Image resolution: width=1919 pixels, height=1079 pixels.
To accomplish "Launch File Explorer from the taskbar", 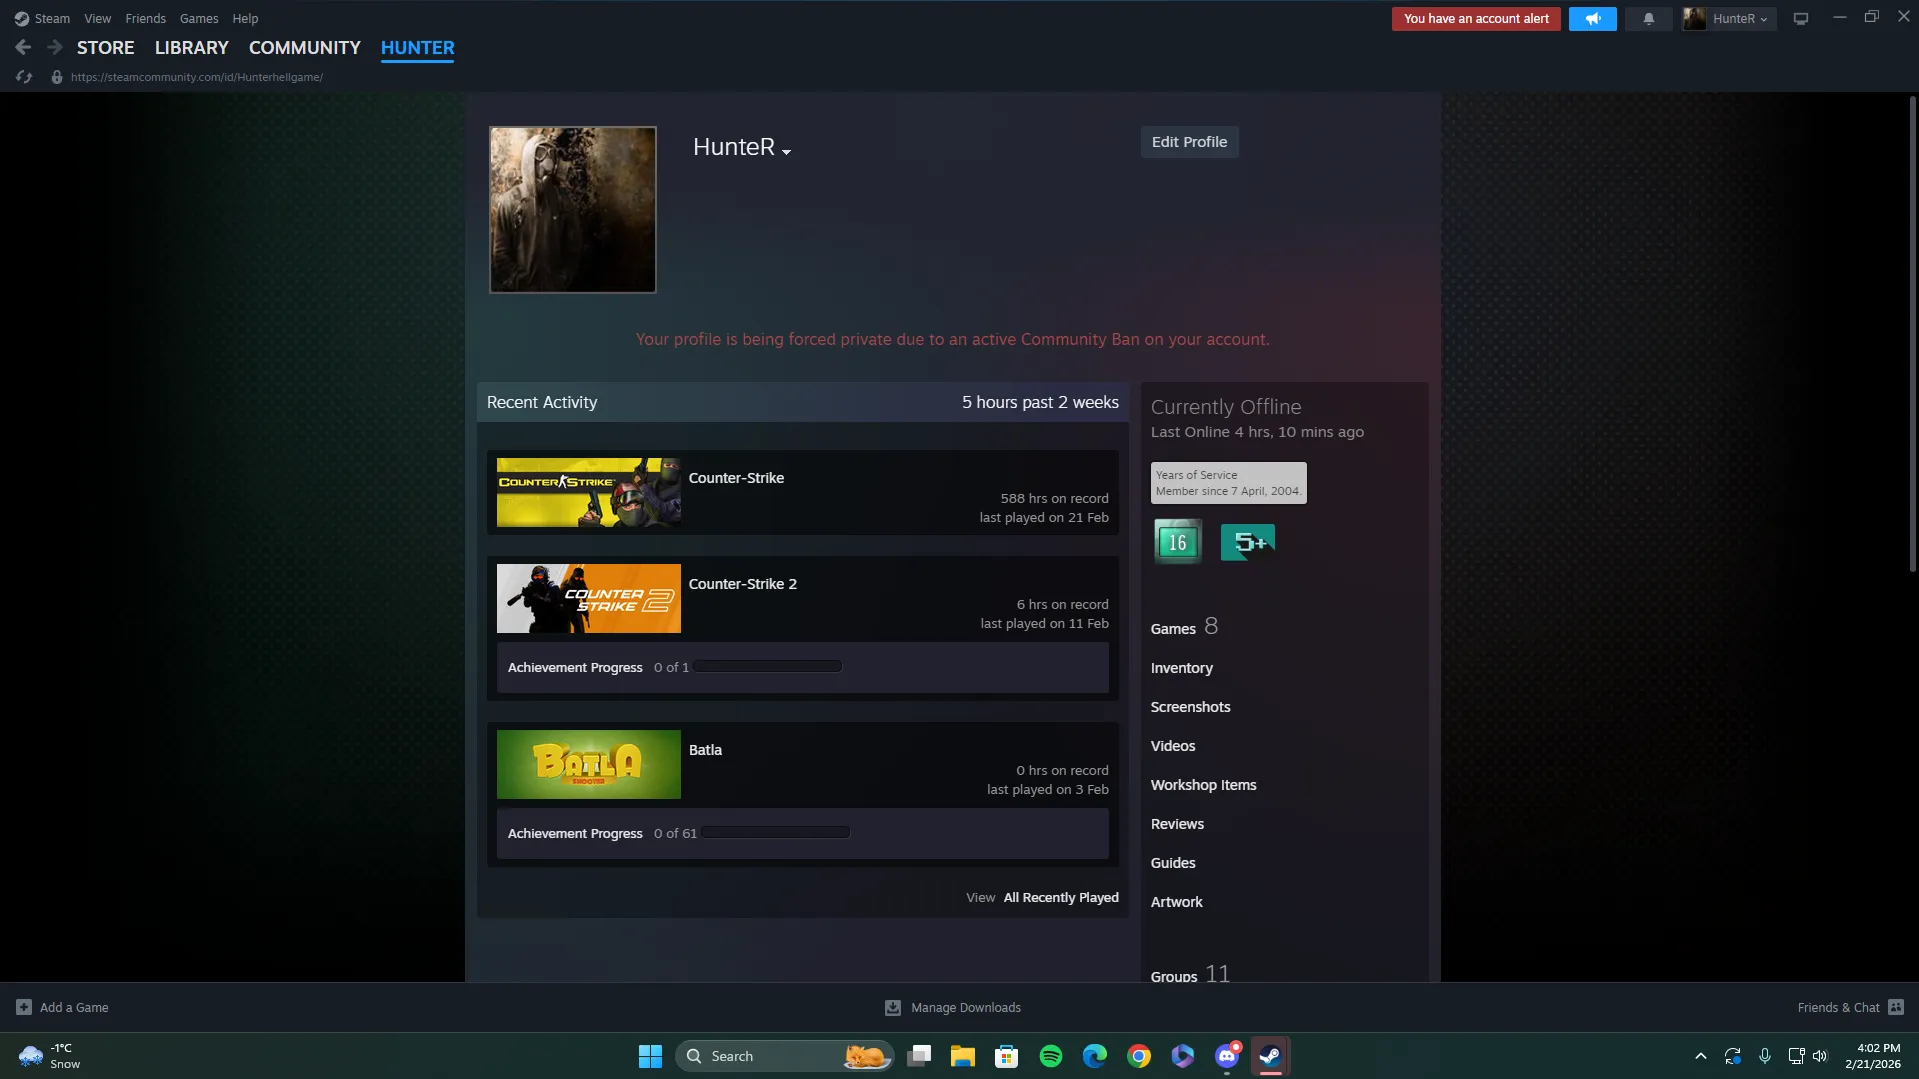I will (963, 1056).
